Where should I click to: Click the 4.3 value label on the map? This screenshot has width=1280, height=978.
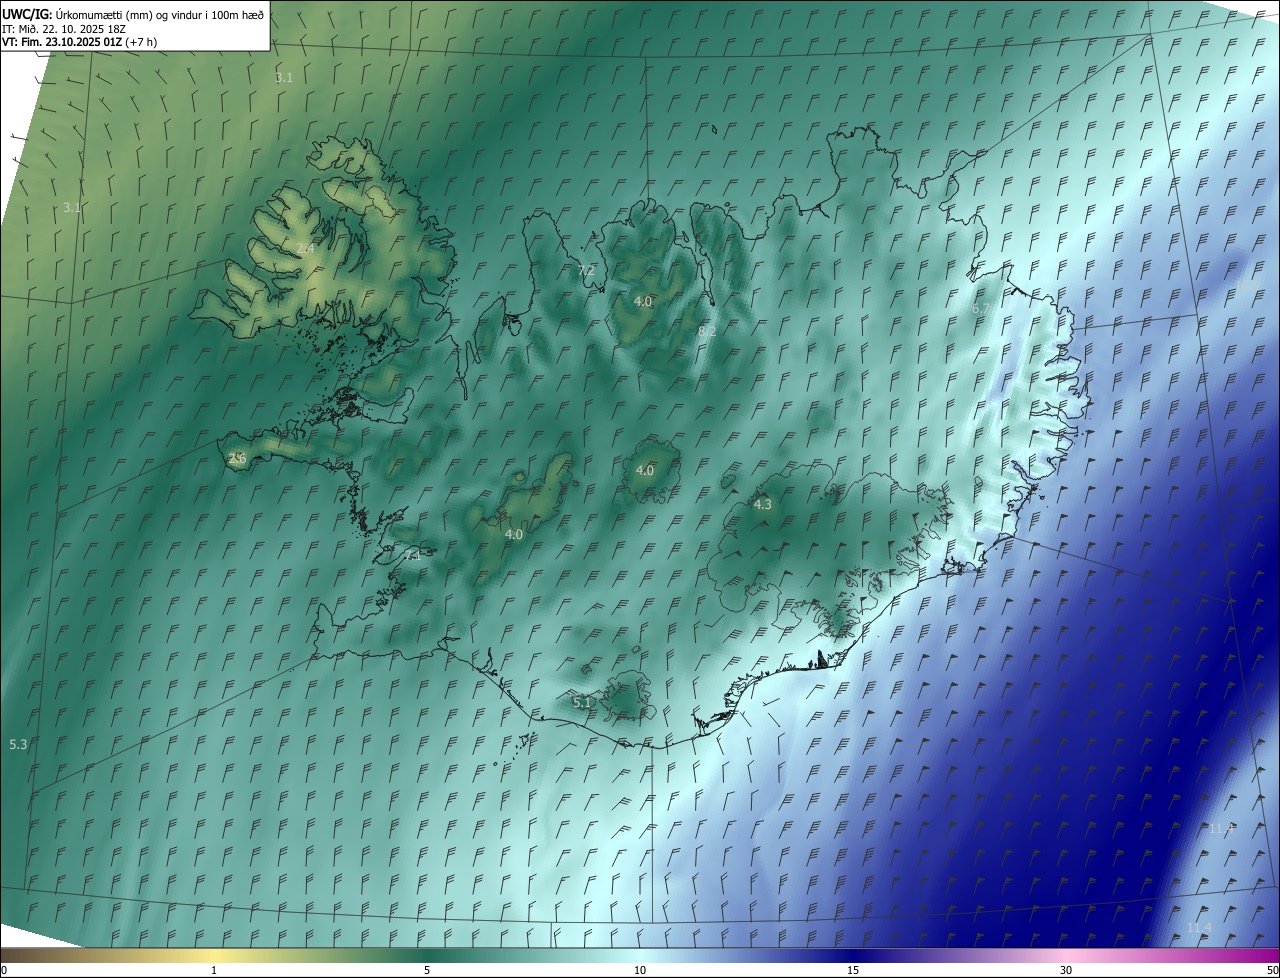(762, 504)
